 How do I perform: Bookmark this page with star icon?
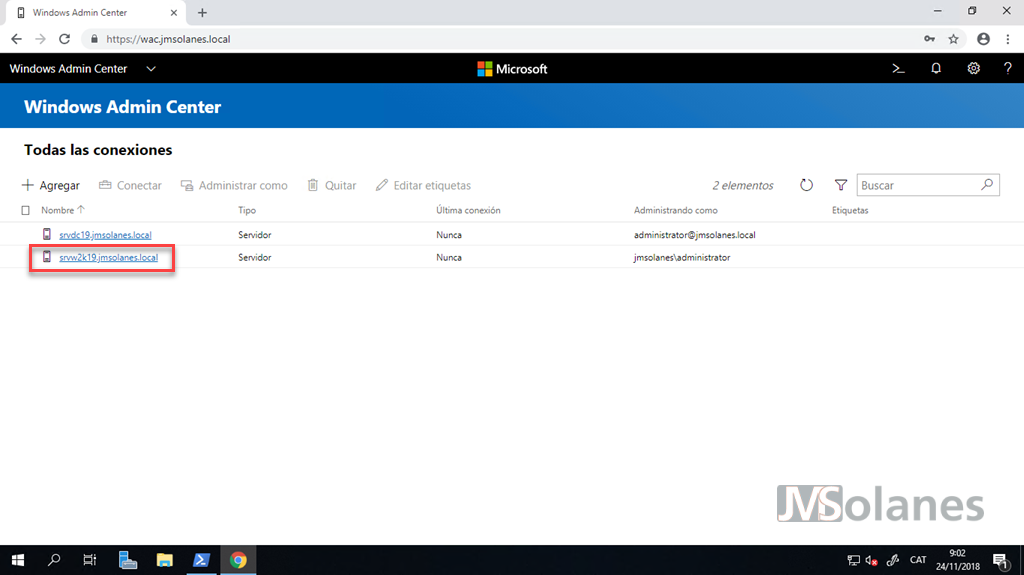(953, 39)
